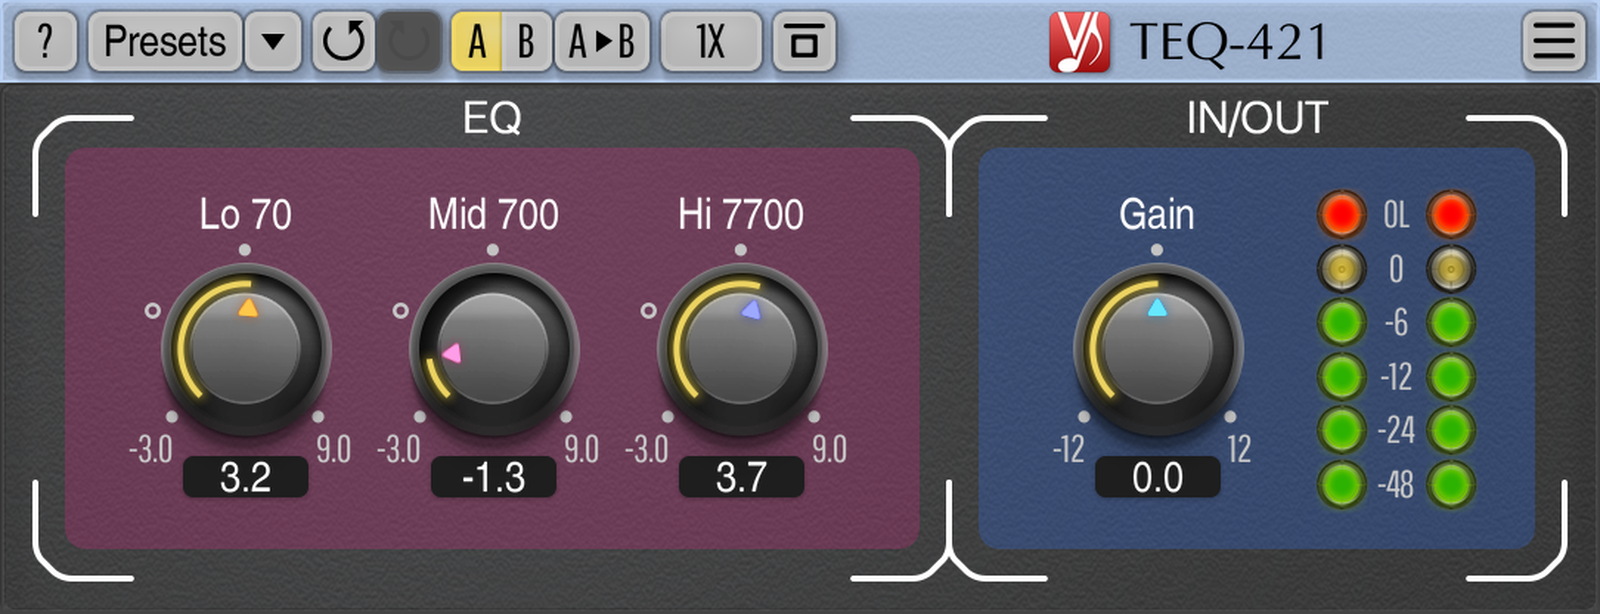Click the undo arrow icon

[343, 42]
